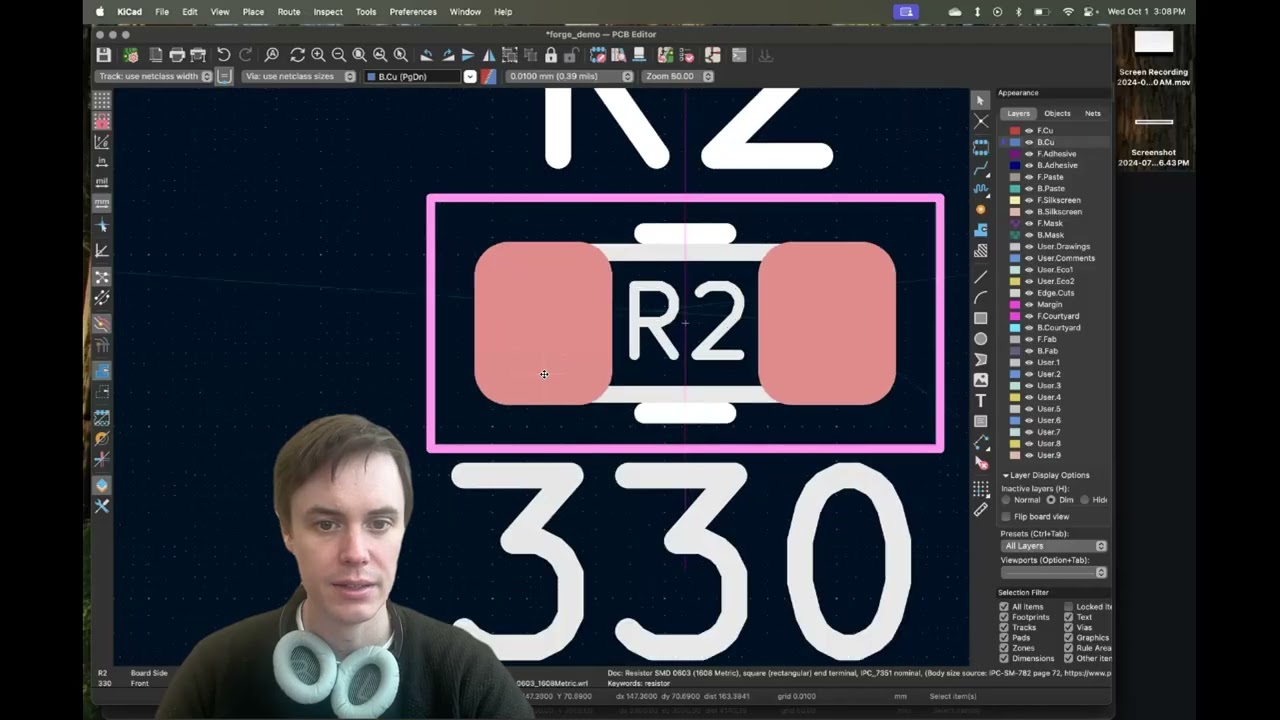Open the Viewports dropdown

(x=1054, y=572)
